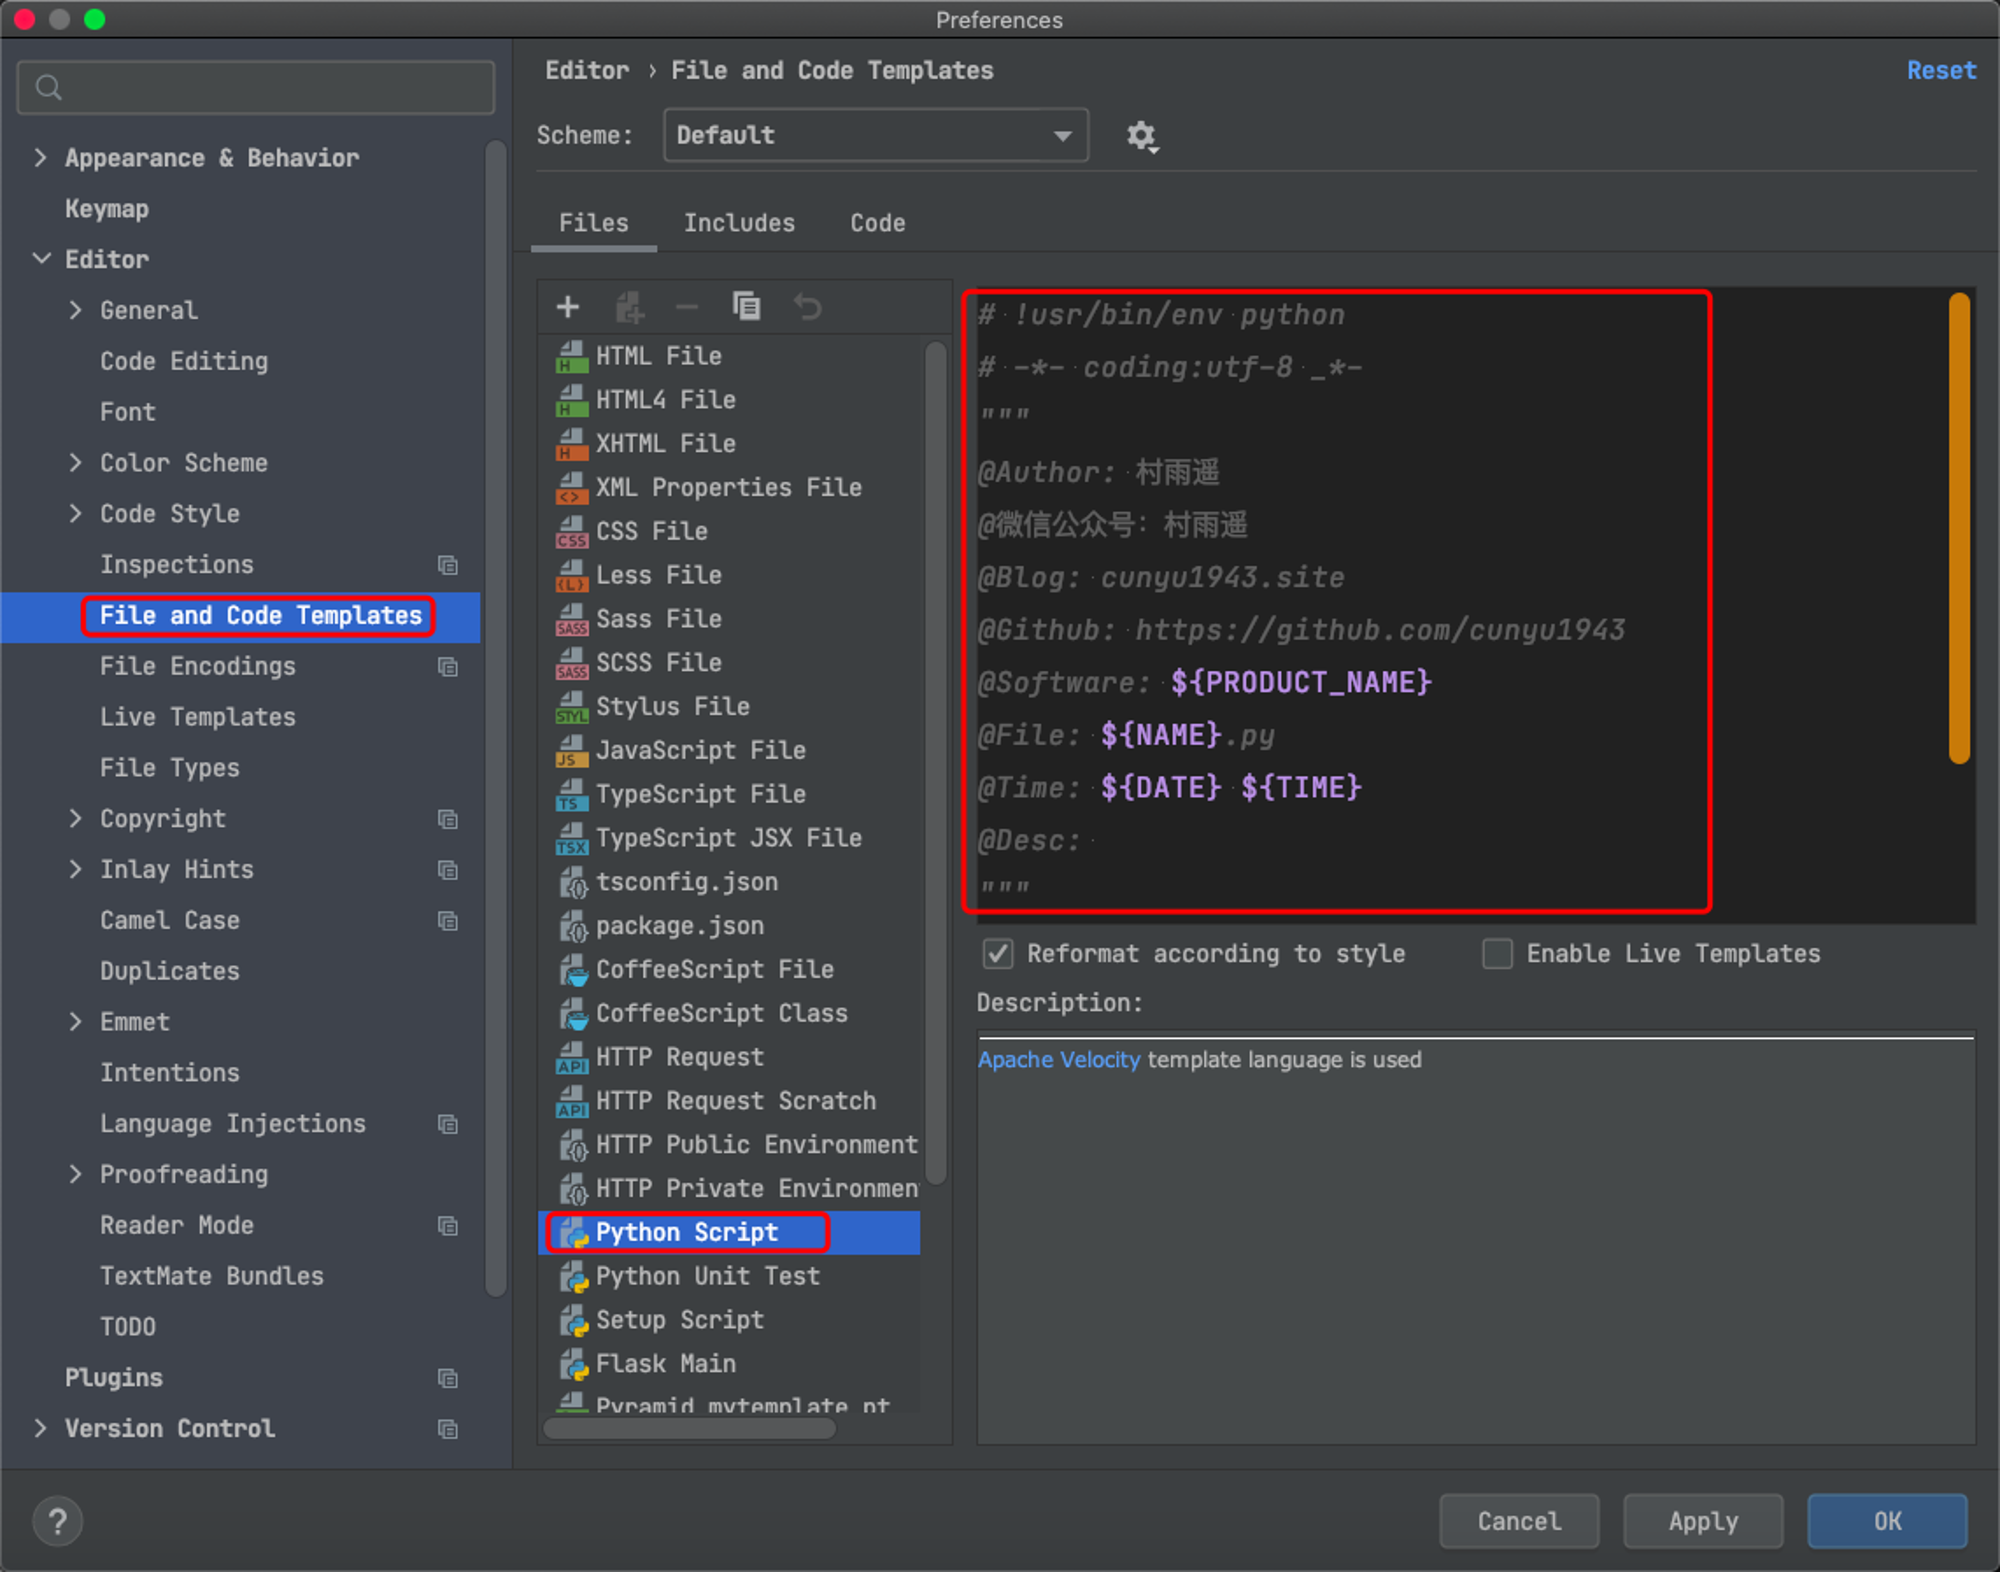Collapse the Editor tree section

pyautogui.click(x=41, y=259)
